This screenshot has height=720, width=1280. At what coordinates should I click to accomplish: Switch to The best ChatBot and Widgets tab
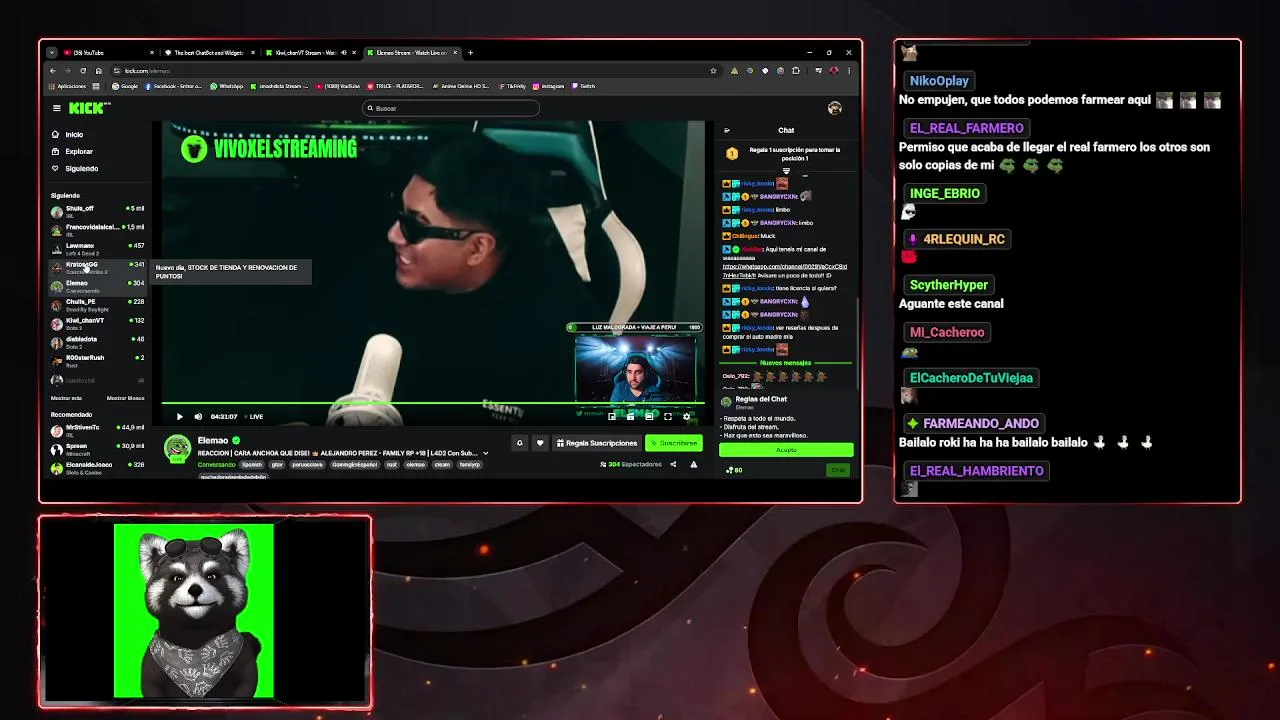coord(208,52)
